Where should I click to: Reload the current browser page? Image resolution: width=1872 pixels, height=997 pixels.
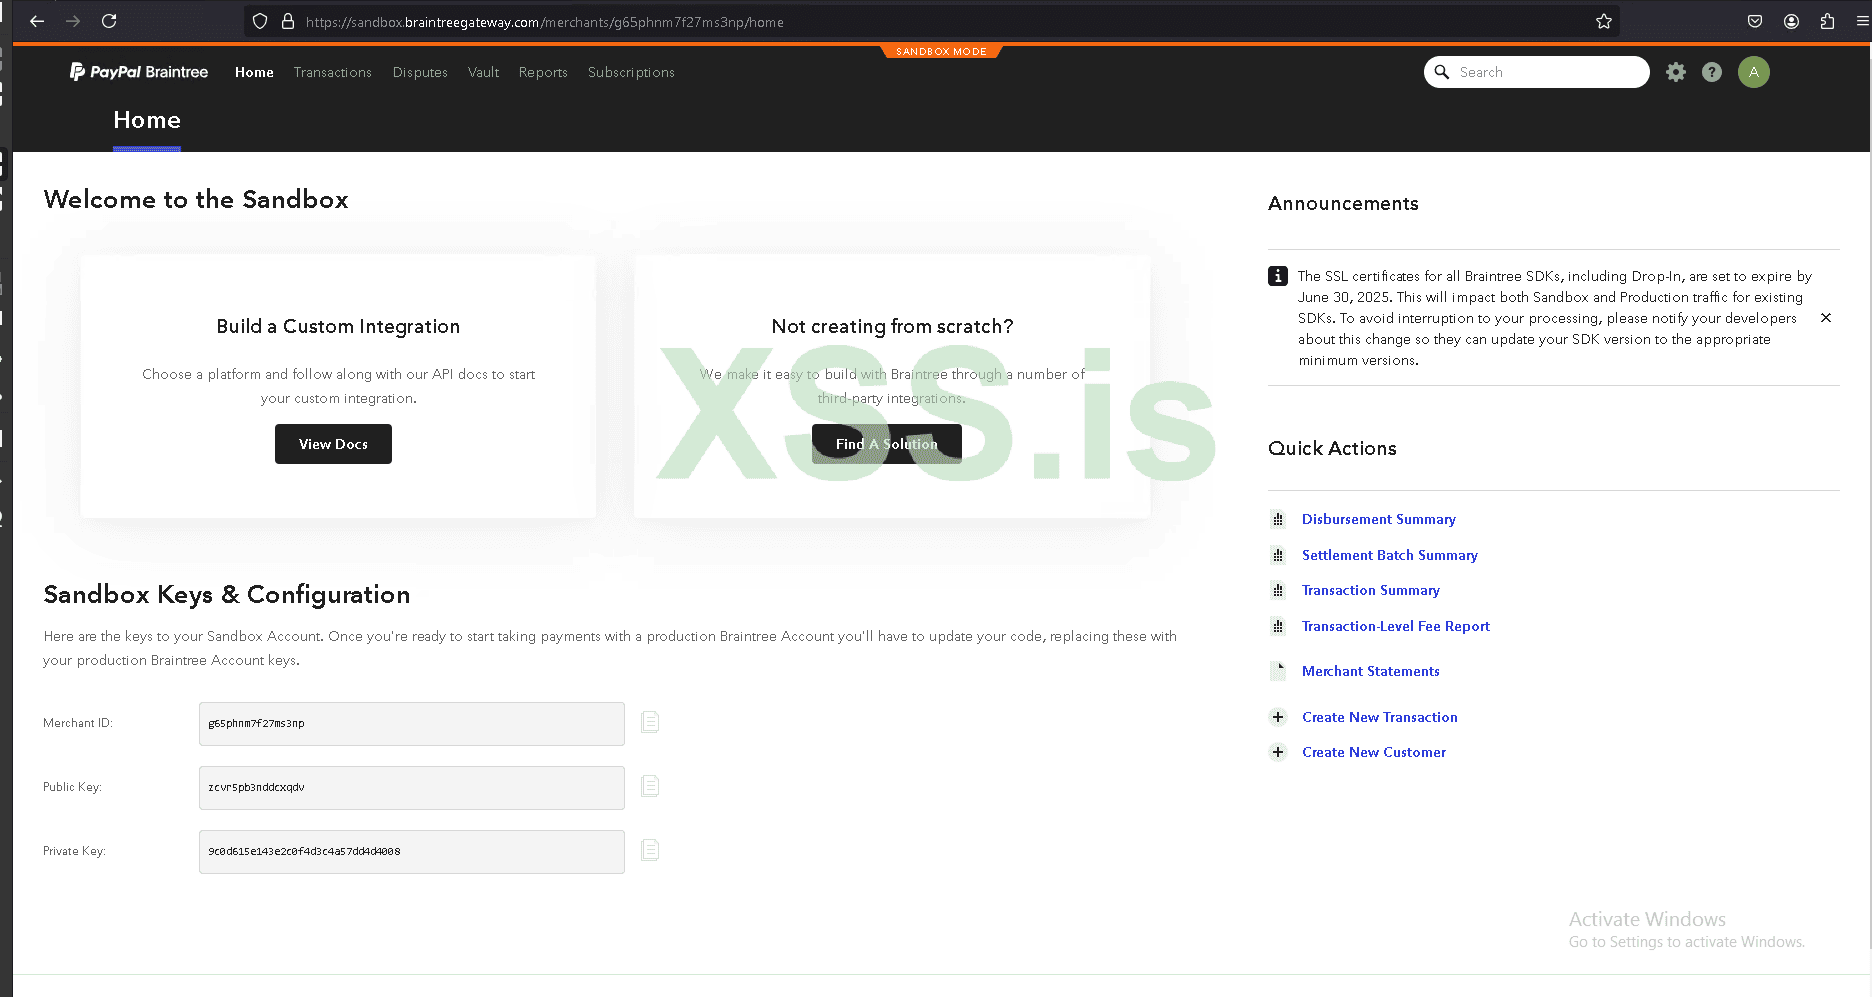(x=109, y=21)
